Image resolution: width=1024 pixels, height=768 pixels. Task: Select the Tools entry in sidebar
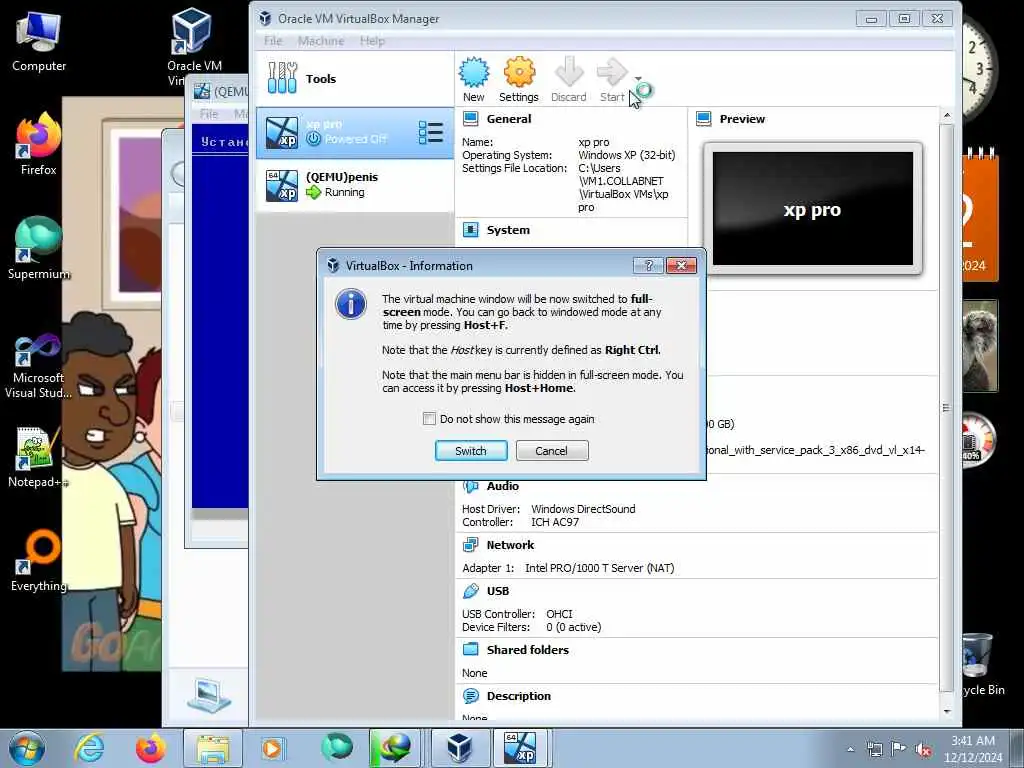(355, 79)
